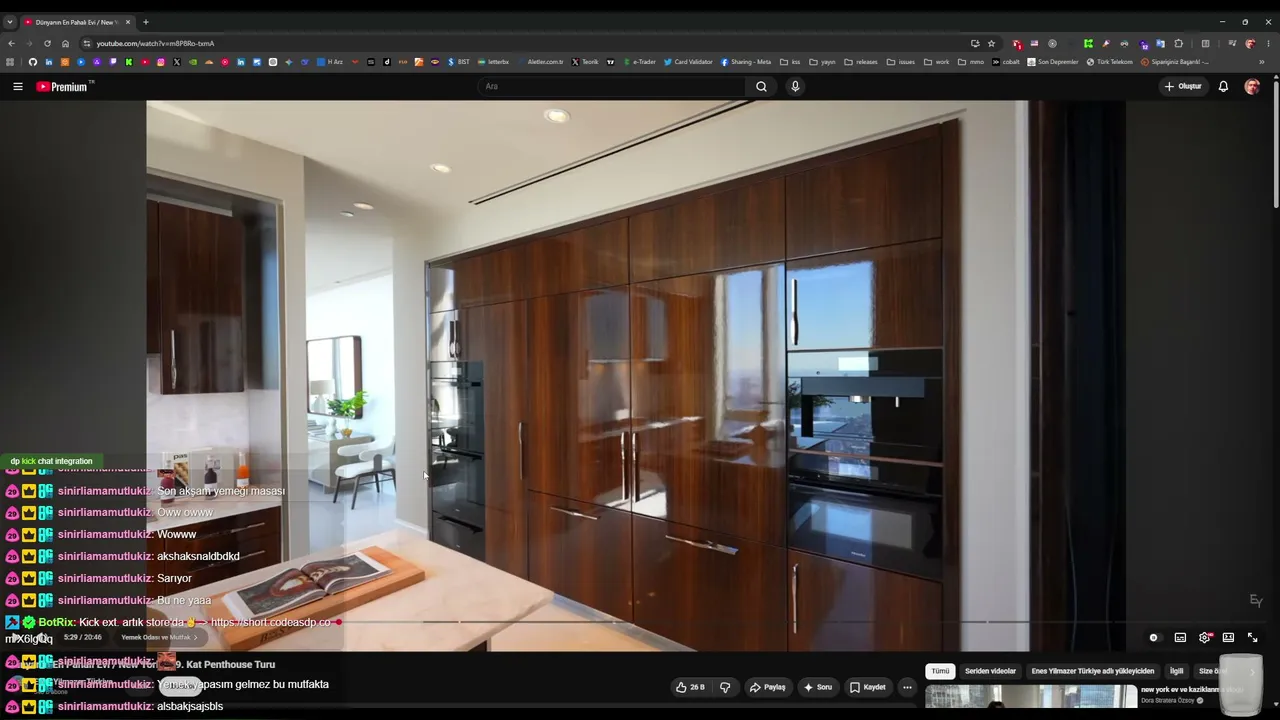Save video with the Kaydet button
This screenshot has width=1280, height=720.
pos(867,687)
